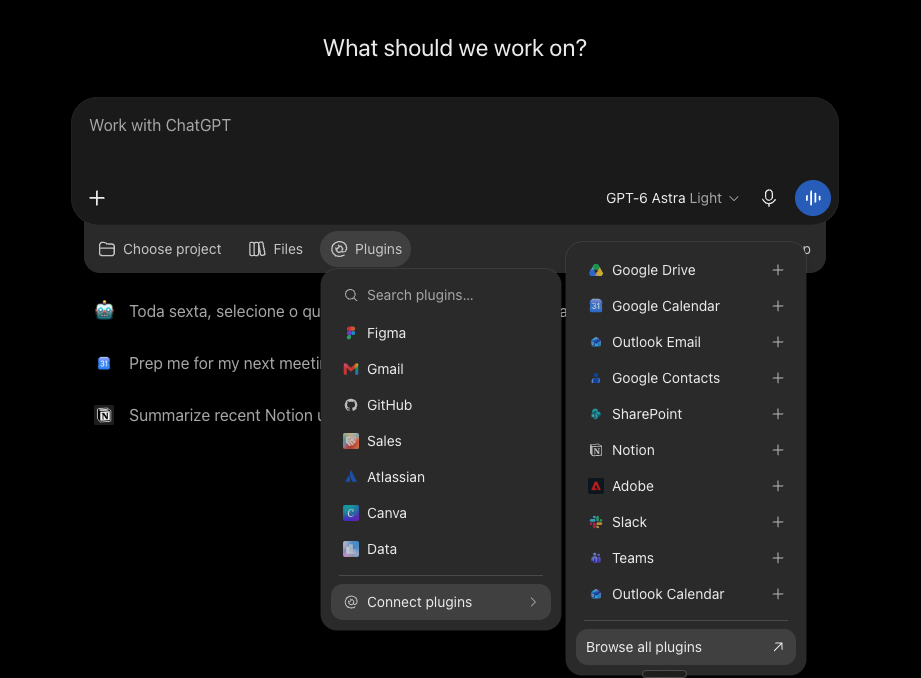921x678 pixels.
Task: Click the Notion icon beside Summarize suggestion
Action: (x=104, y=415)
